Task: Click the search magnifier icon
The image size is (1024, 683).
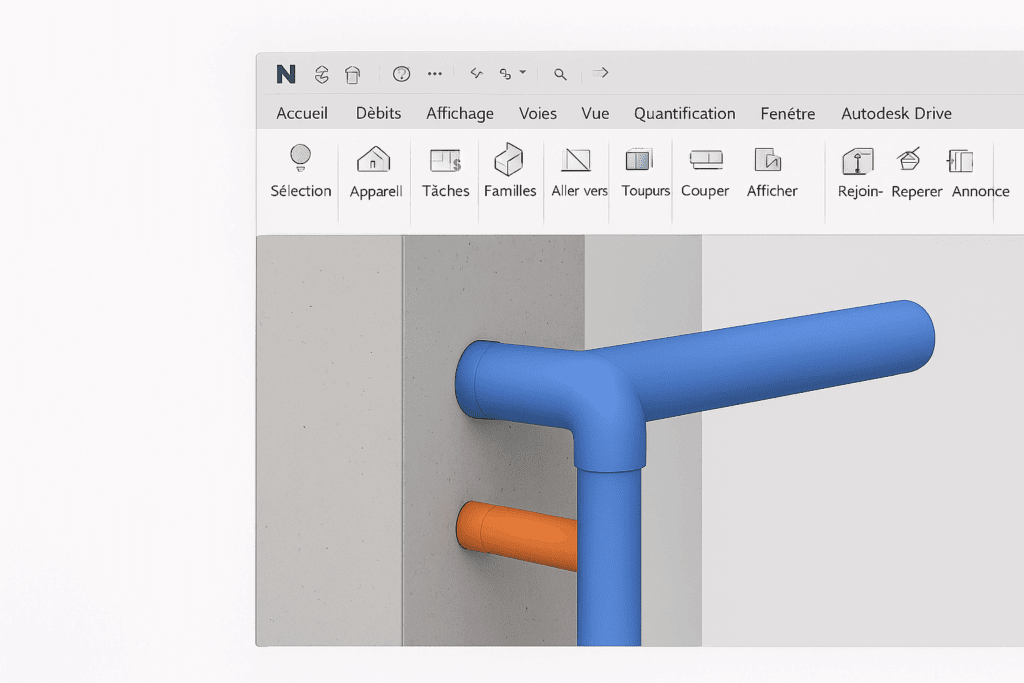Action: 561,74
